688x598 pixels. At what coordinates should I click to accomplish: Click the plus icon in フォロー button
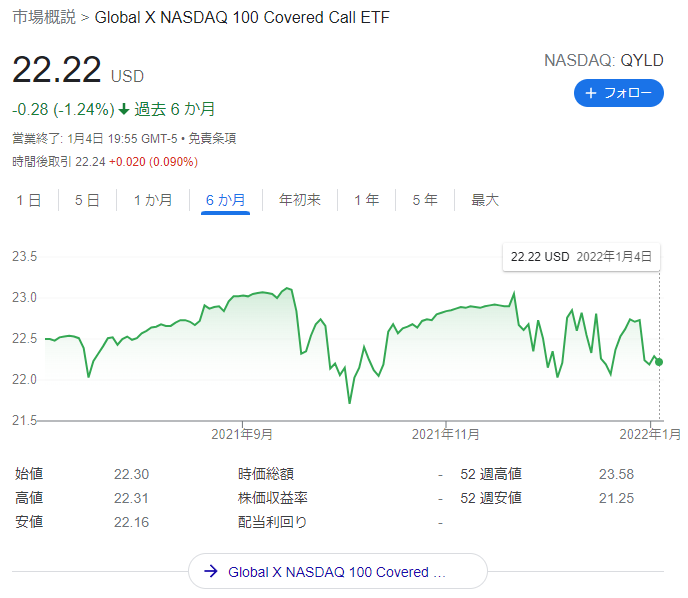click(x=591, y=93)
